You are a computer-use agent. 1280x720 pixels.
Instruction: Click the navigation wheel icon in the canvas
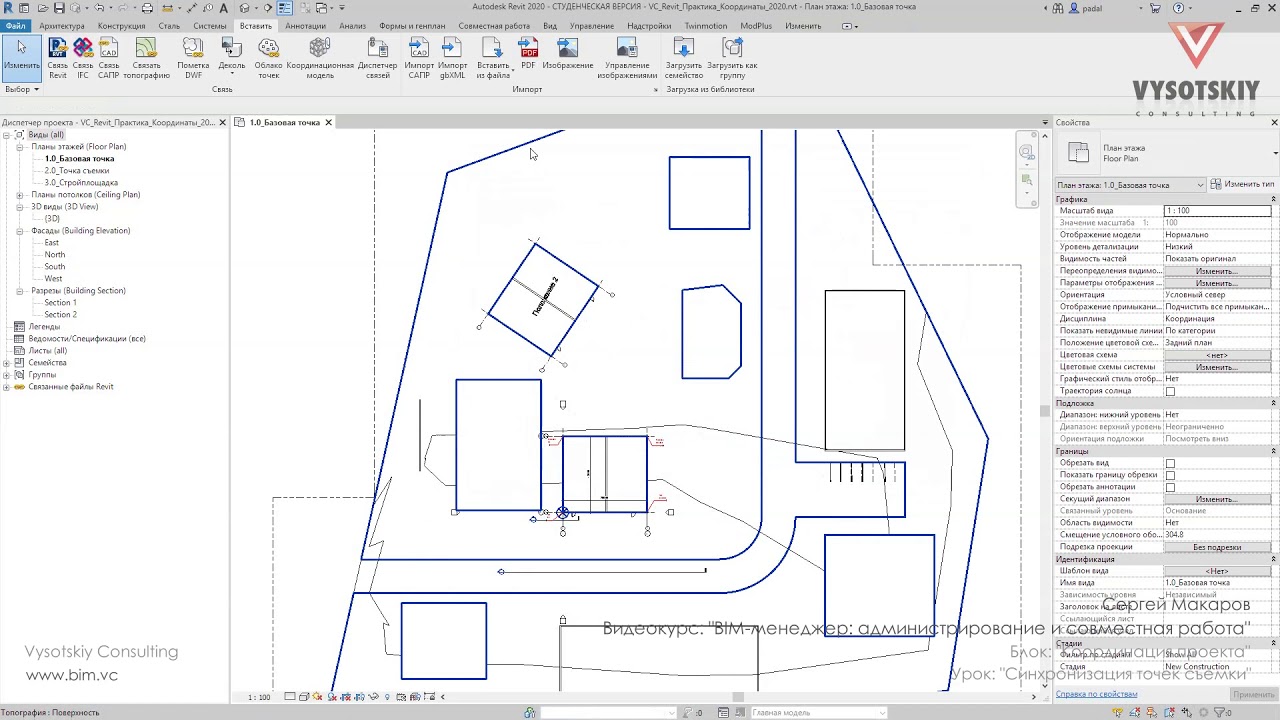(x=1026, y=152)
